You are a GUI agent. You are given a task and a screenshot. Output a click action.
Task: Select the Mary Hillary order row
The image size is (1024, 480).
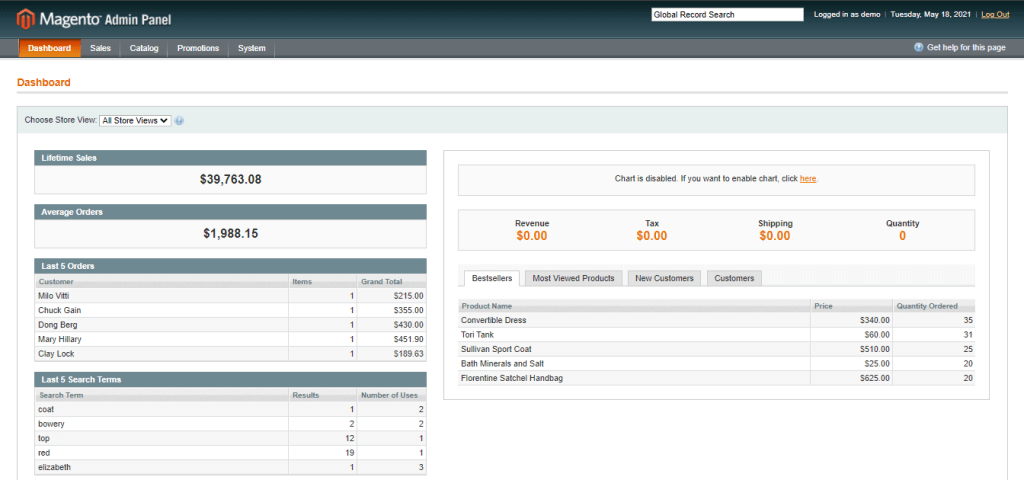point(230,339)
